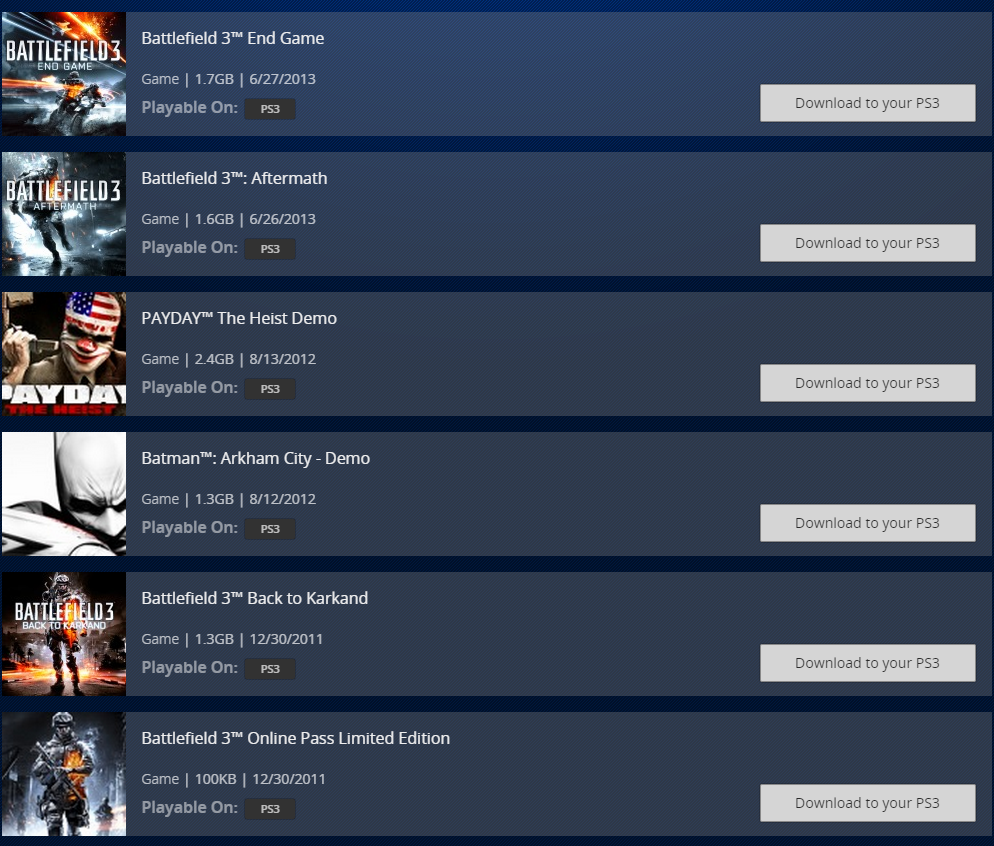Open the Online Pass soldier cover thumbnail

pyautogui.click(x=64, y=774)
